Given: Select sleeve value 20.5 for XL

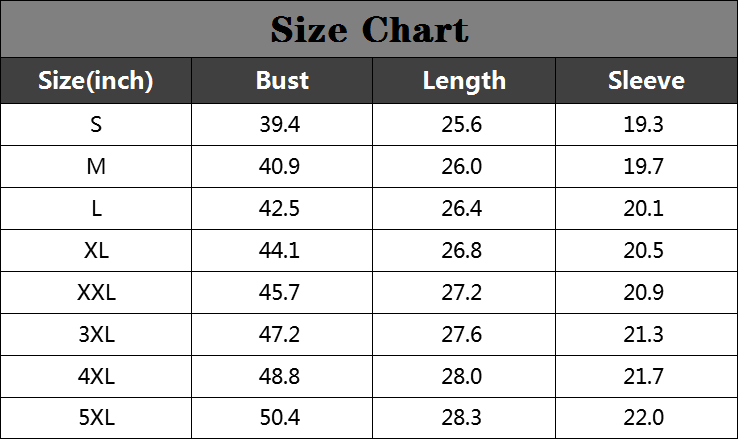Looking at the screenshot, I should click(643, 250).
